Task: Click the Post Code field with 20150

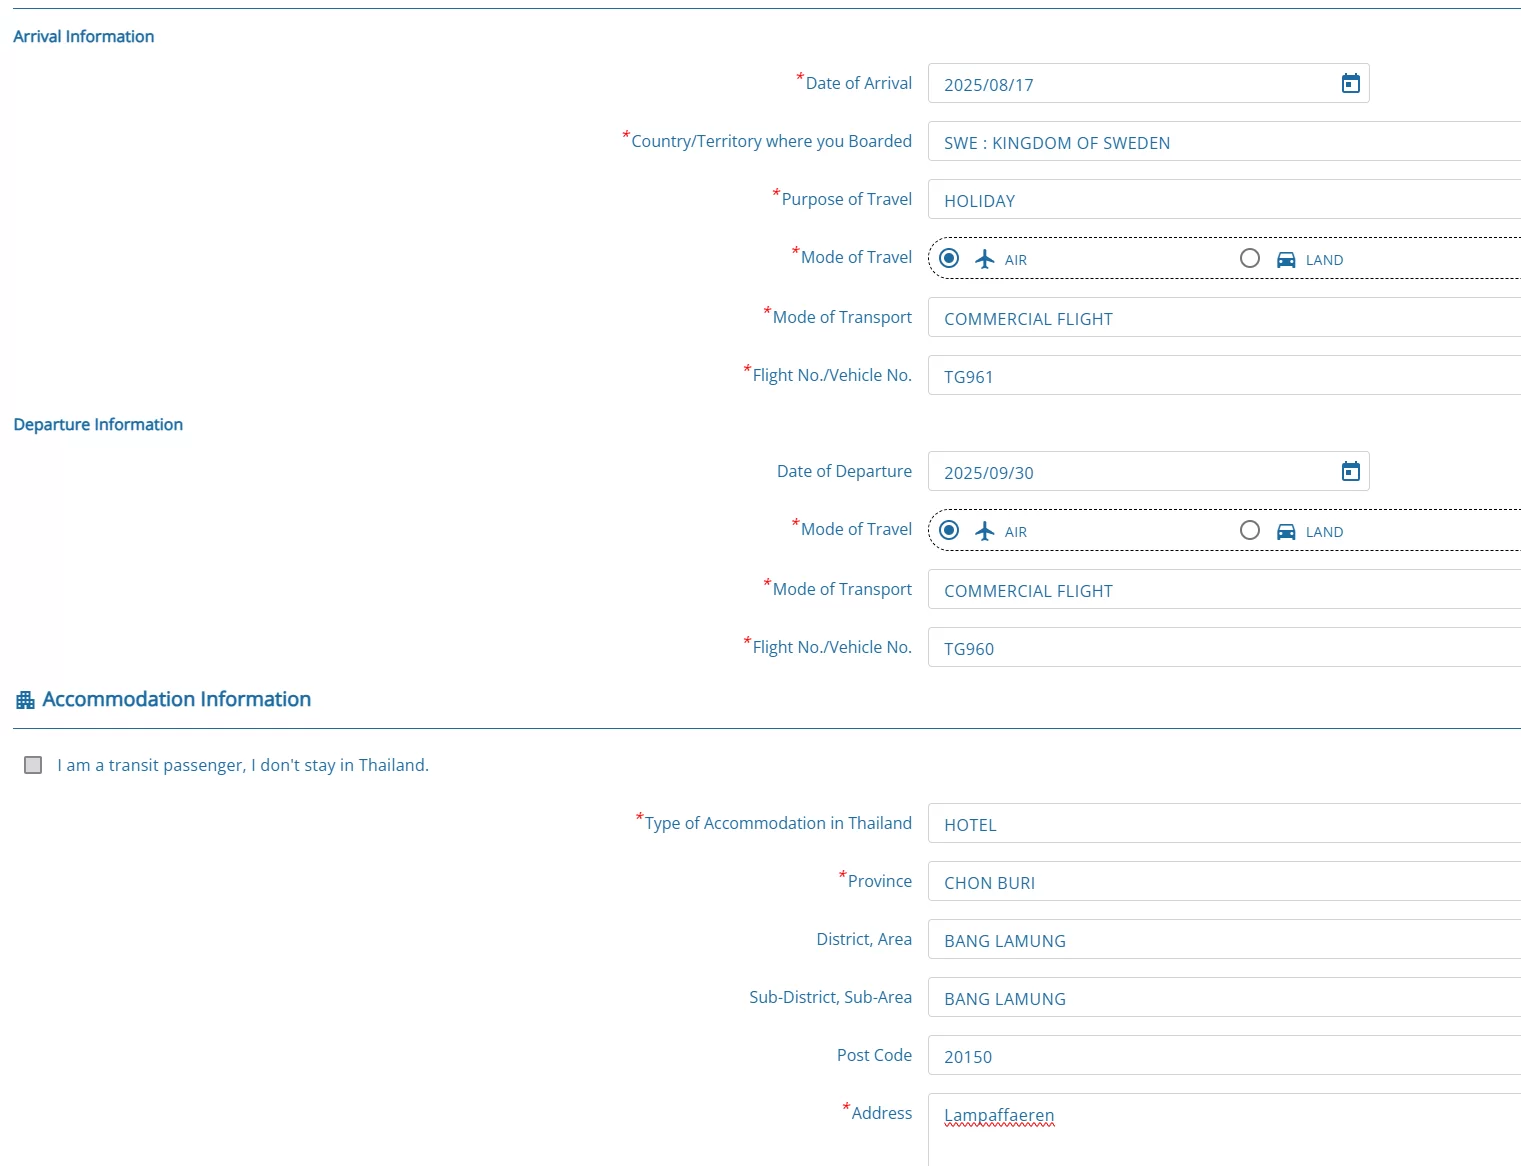Action: point(1222,1056)
